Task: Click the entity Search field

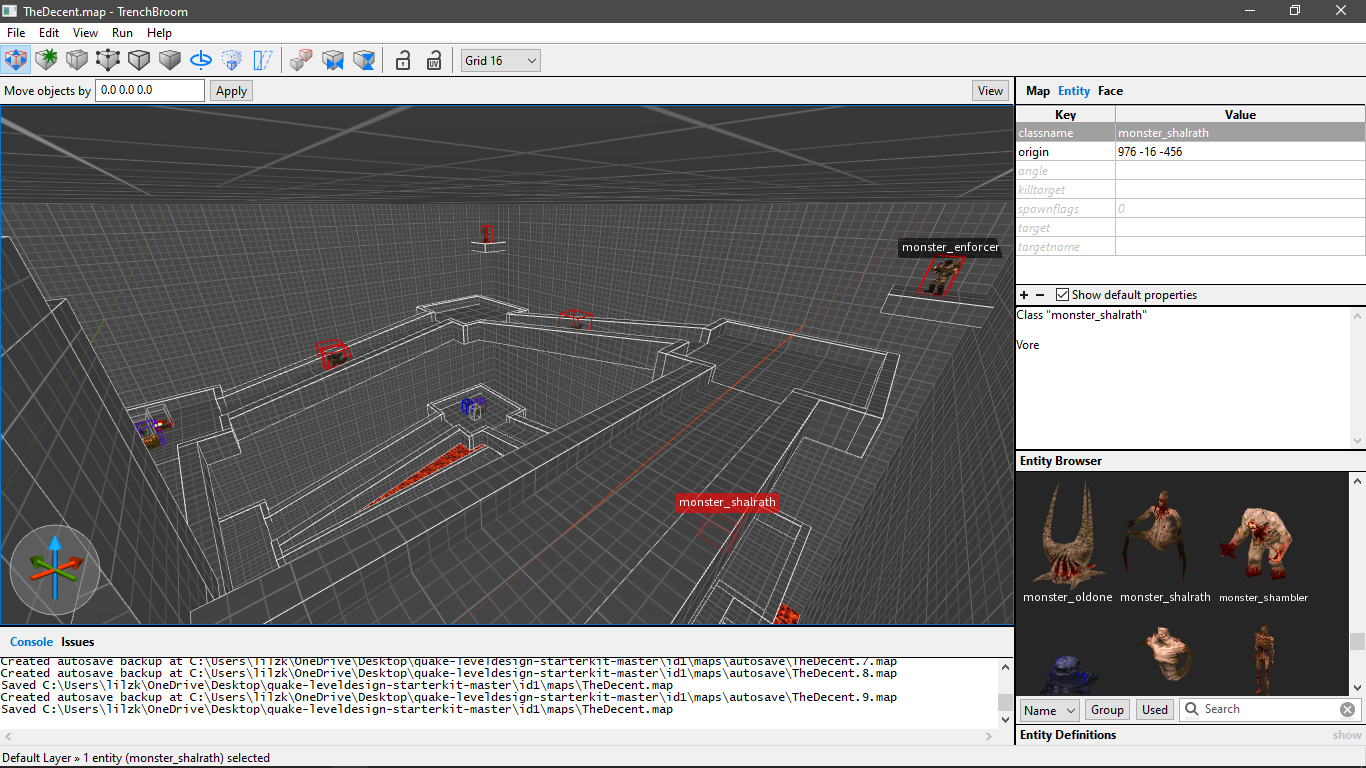Action: click(1268, 709)
